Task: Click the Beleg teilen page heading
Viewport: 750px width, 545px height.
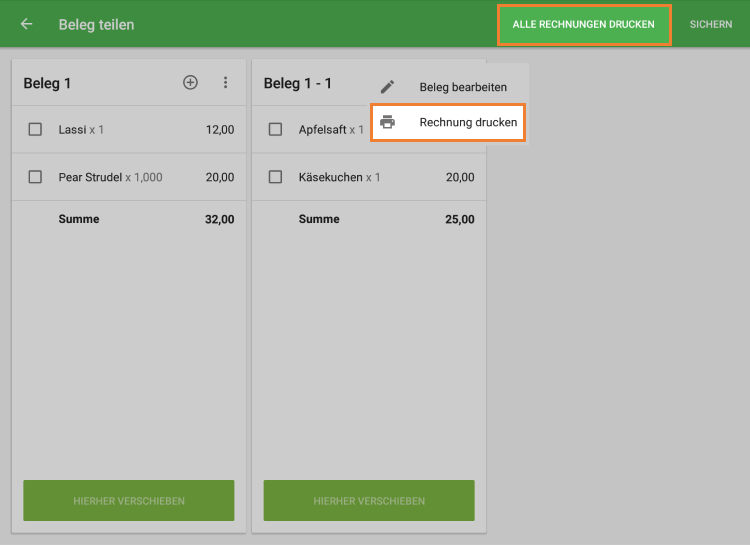Action: 96,24
